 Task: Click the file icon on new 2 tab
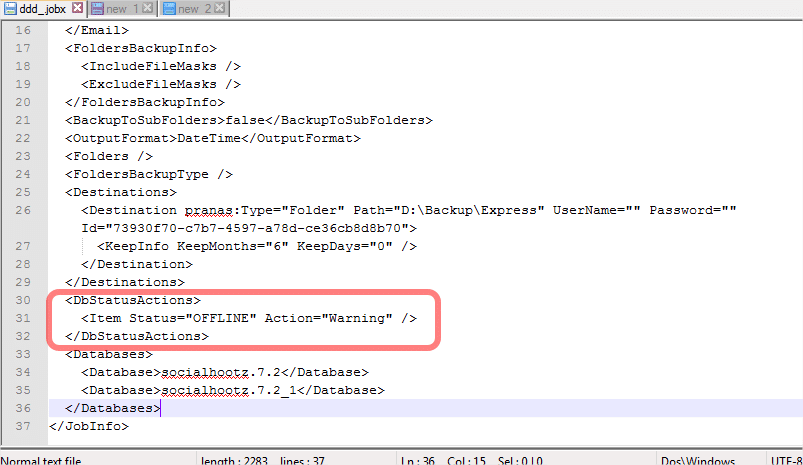(x=170, y=9)
